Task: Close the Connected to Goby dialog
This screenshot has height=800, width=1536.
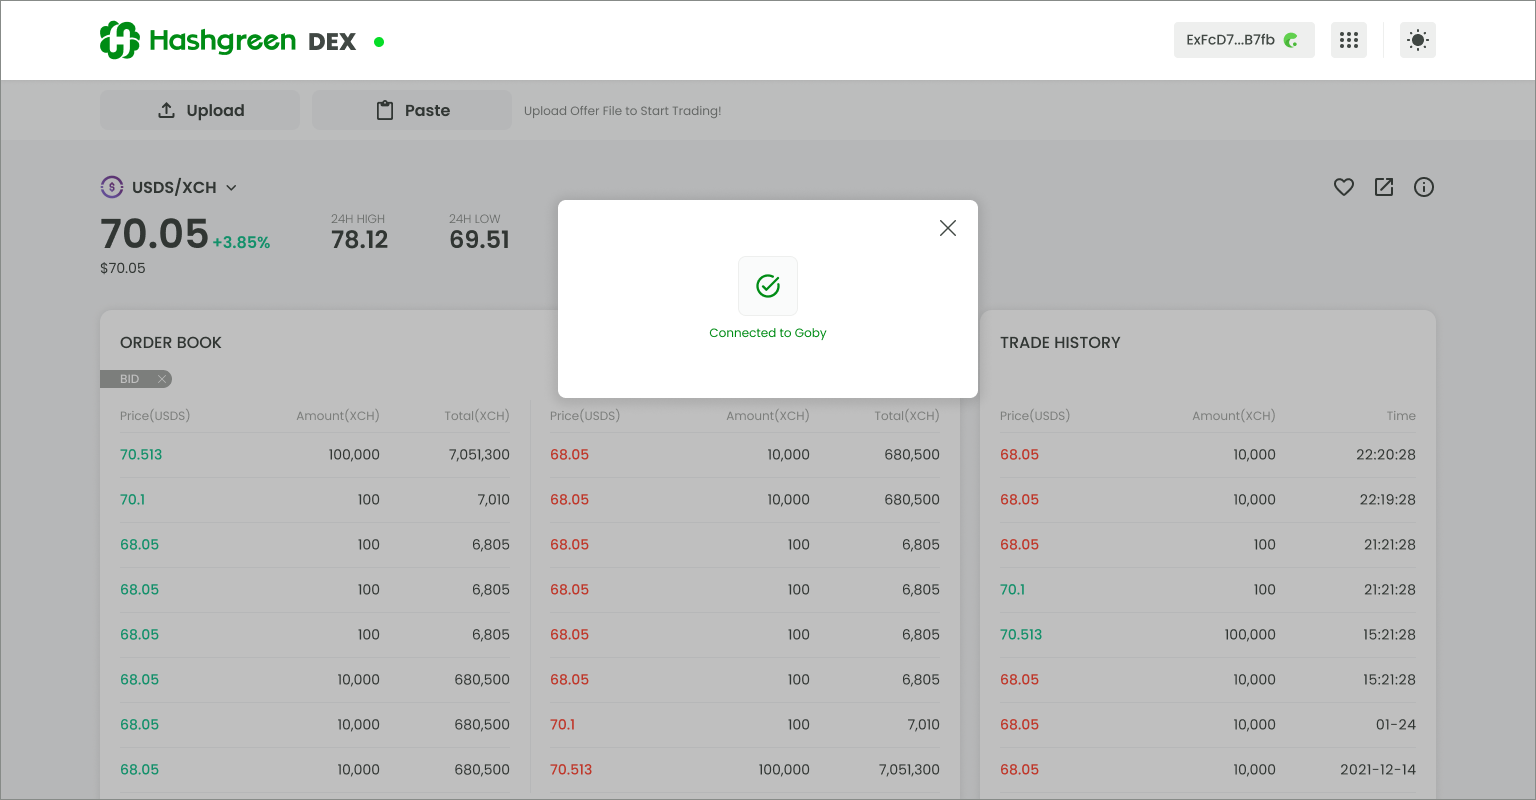Action: 948,228
